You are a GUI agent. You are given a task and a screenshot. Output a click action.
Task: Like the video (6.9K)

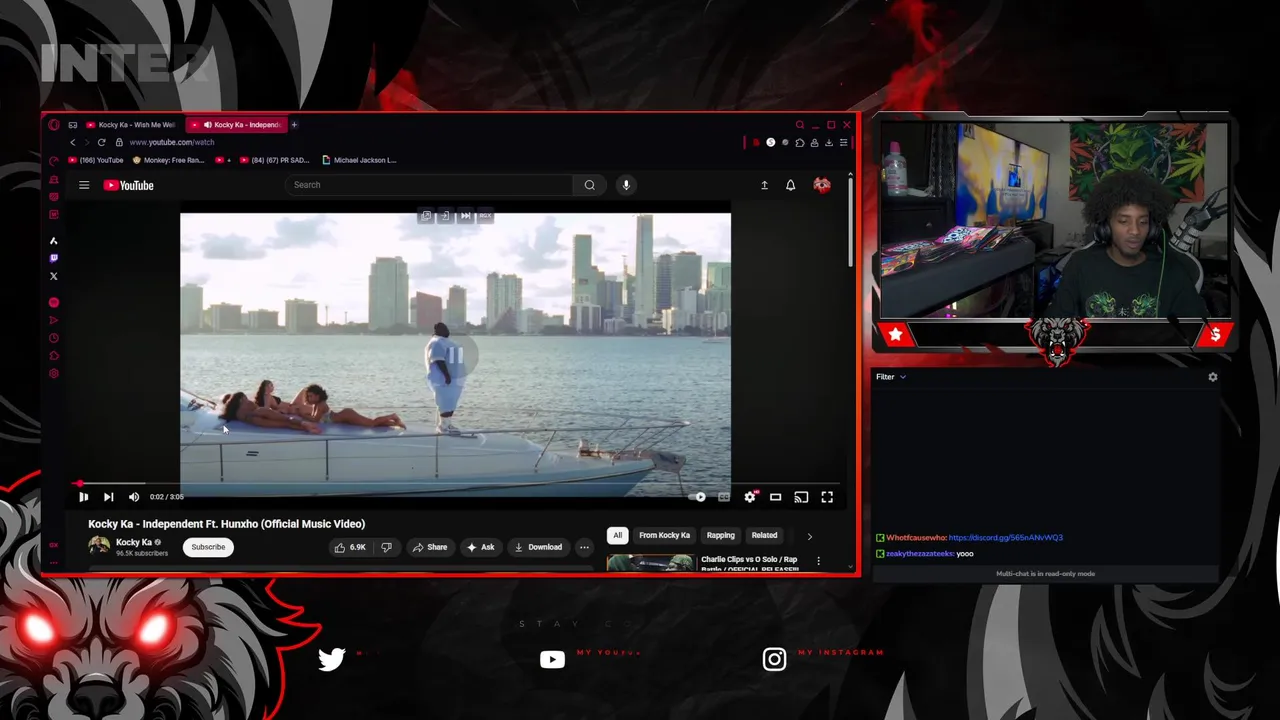point(350,547)
